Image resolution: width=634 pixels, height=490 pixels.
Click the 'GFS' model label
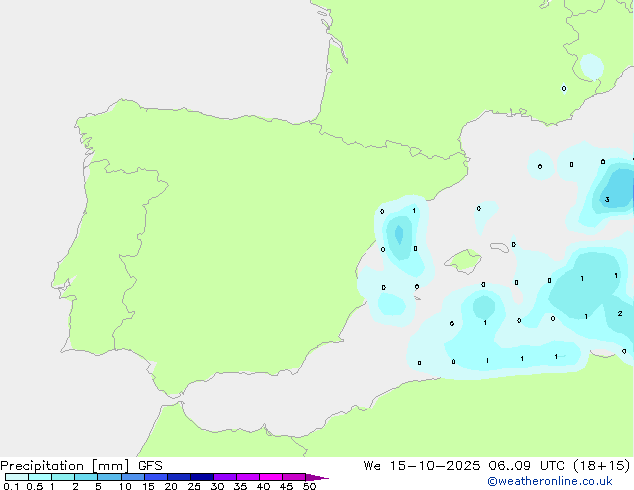tap(150, 466)
